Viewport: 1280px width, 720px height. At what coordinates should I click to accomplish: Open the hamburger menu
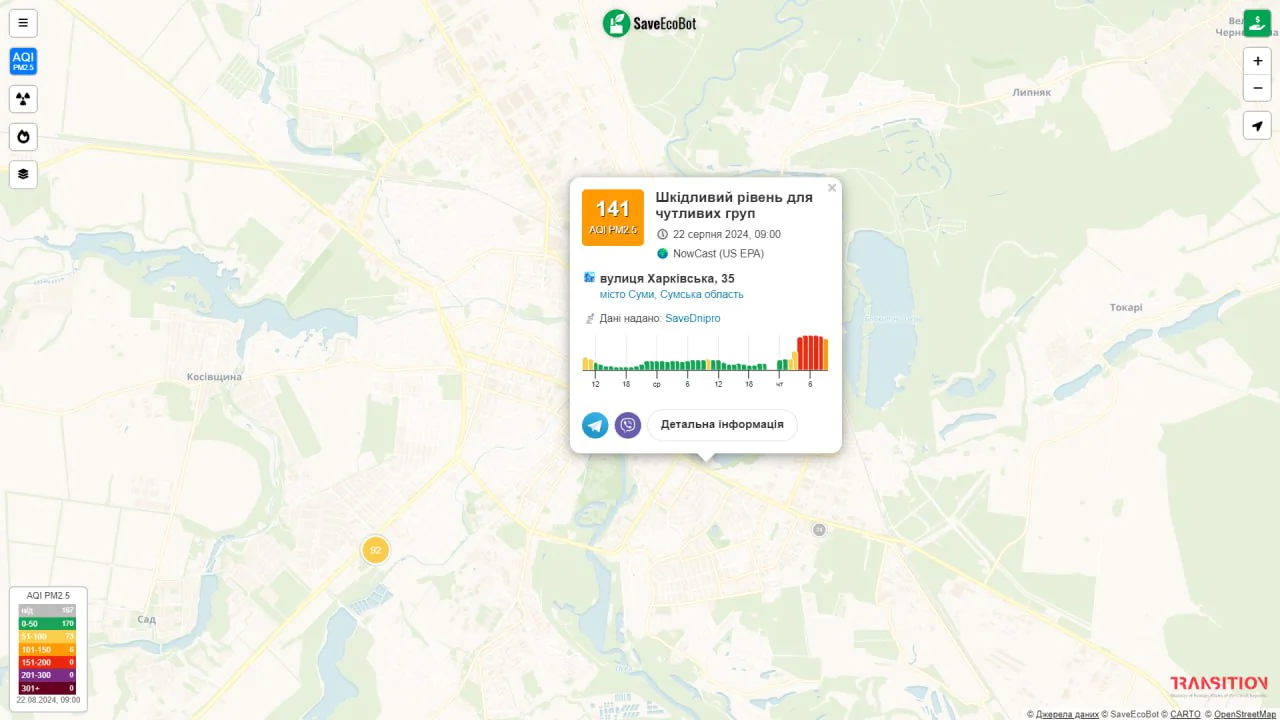point(23,23)
